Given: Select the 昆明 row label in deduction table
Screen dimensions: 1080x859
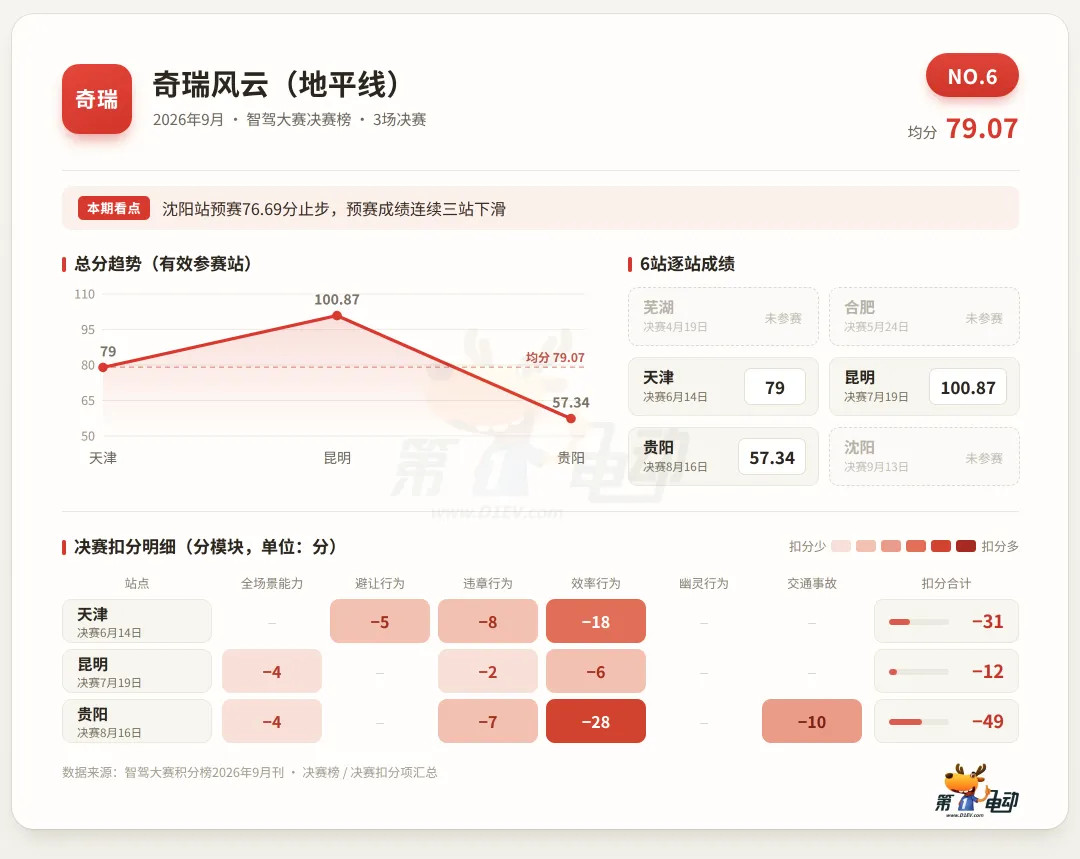Looking at the screenshot, I should click(136, 671).
